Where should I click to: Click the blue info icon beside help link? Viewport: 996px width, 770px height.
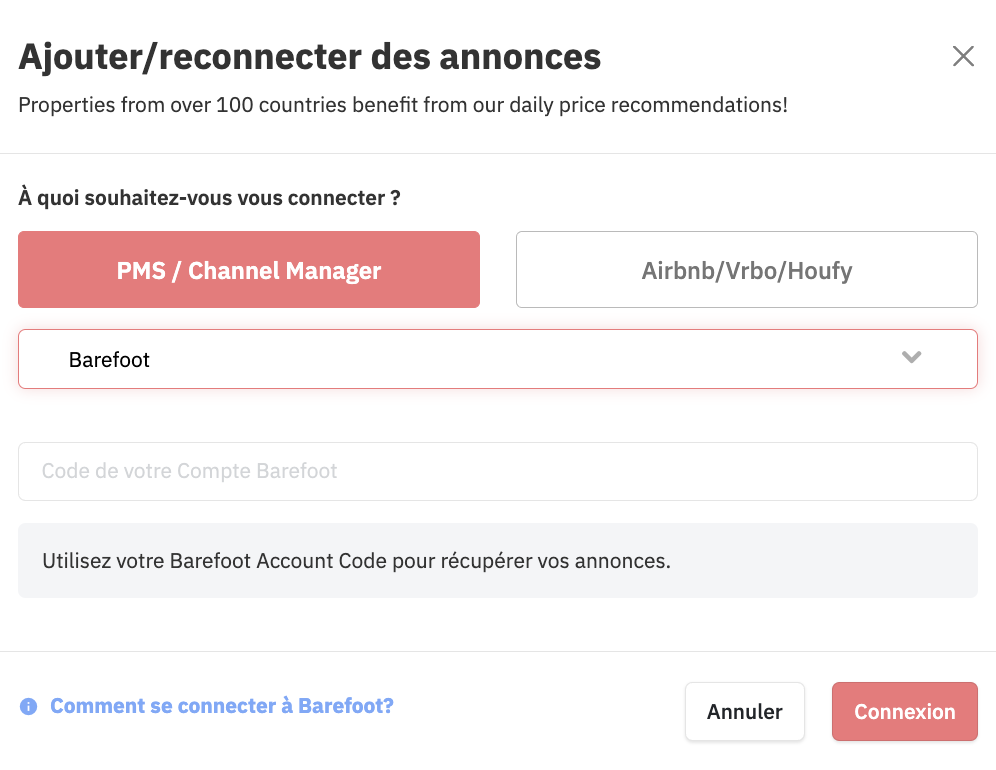coord(29,706)
